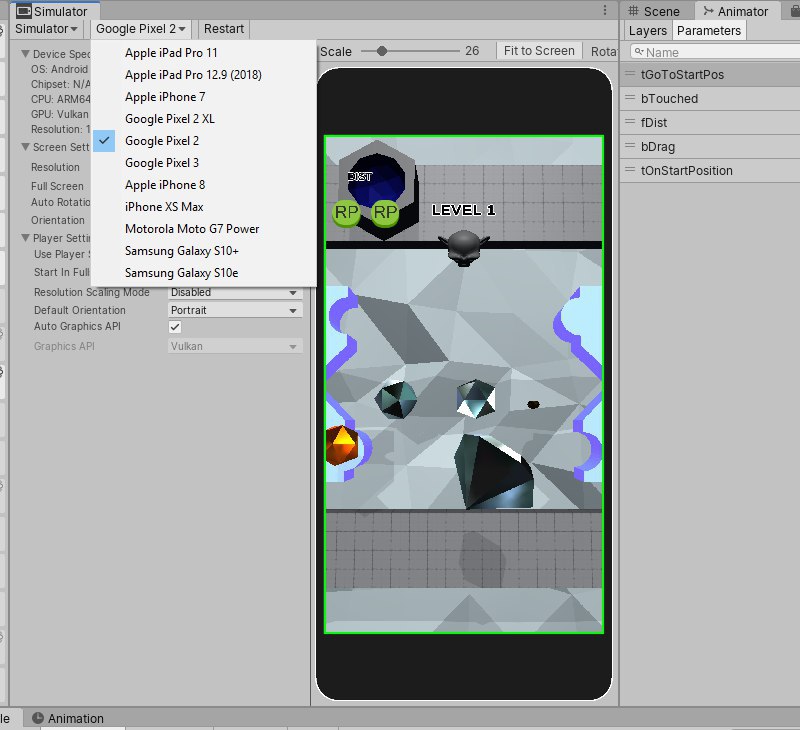Open Simulator tab options kebab menu

(x=605, y=10)
